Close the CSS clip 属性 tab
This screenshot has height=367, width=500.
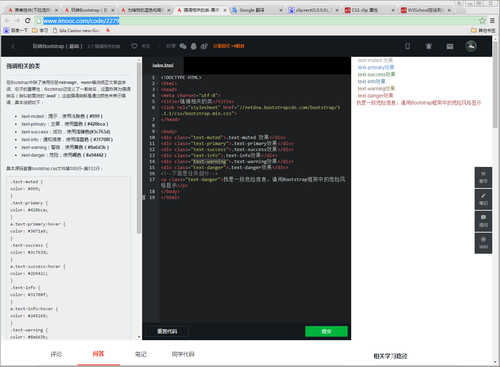[x=393, y=10]
